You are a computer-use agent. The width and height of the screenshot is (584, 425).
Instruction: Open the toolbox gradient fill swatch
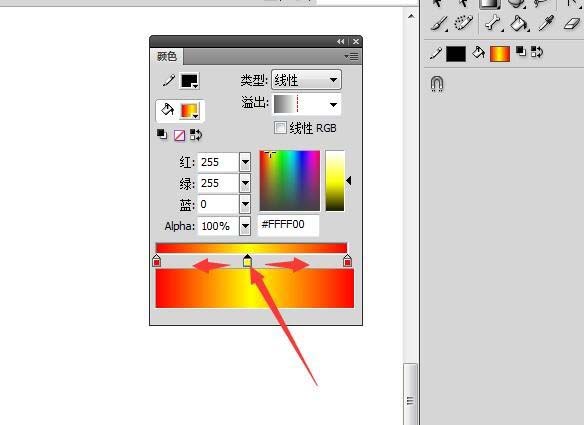point(500,54)
